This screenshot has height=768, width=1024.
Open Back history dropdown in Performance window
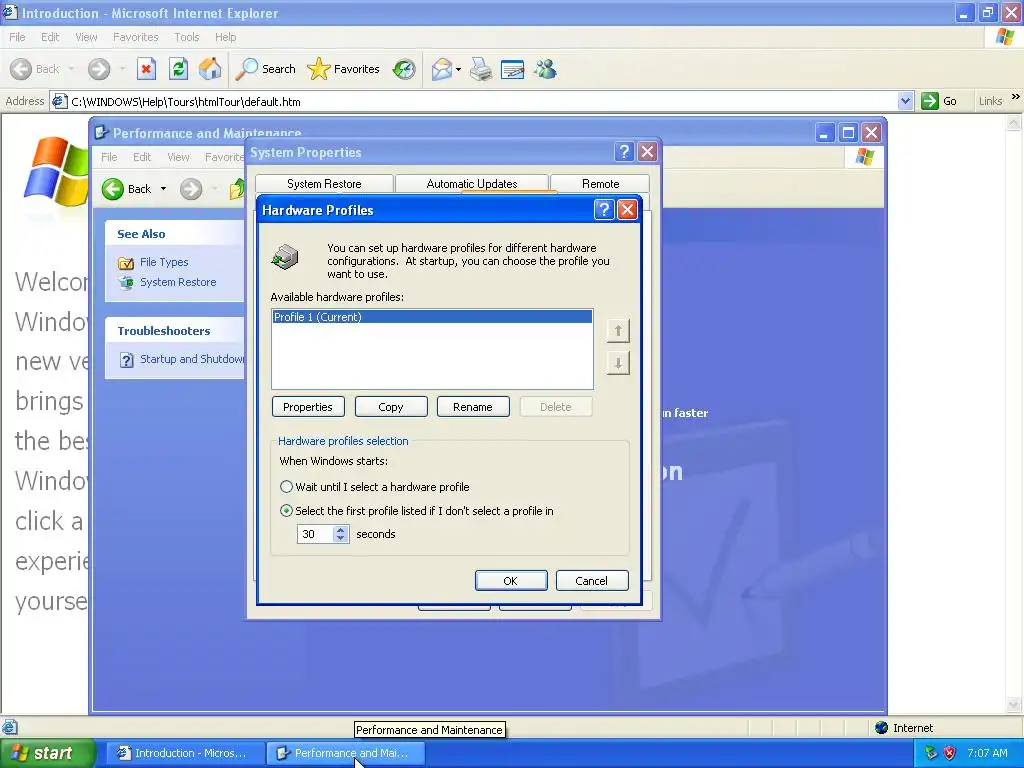[163, 189]
